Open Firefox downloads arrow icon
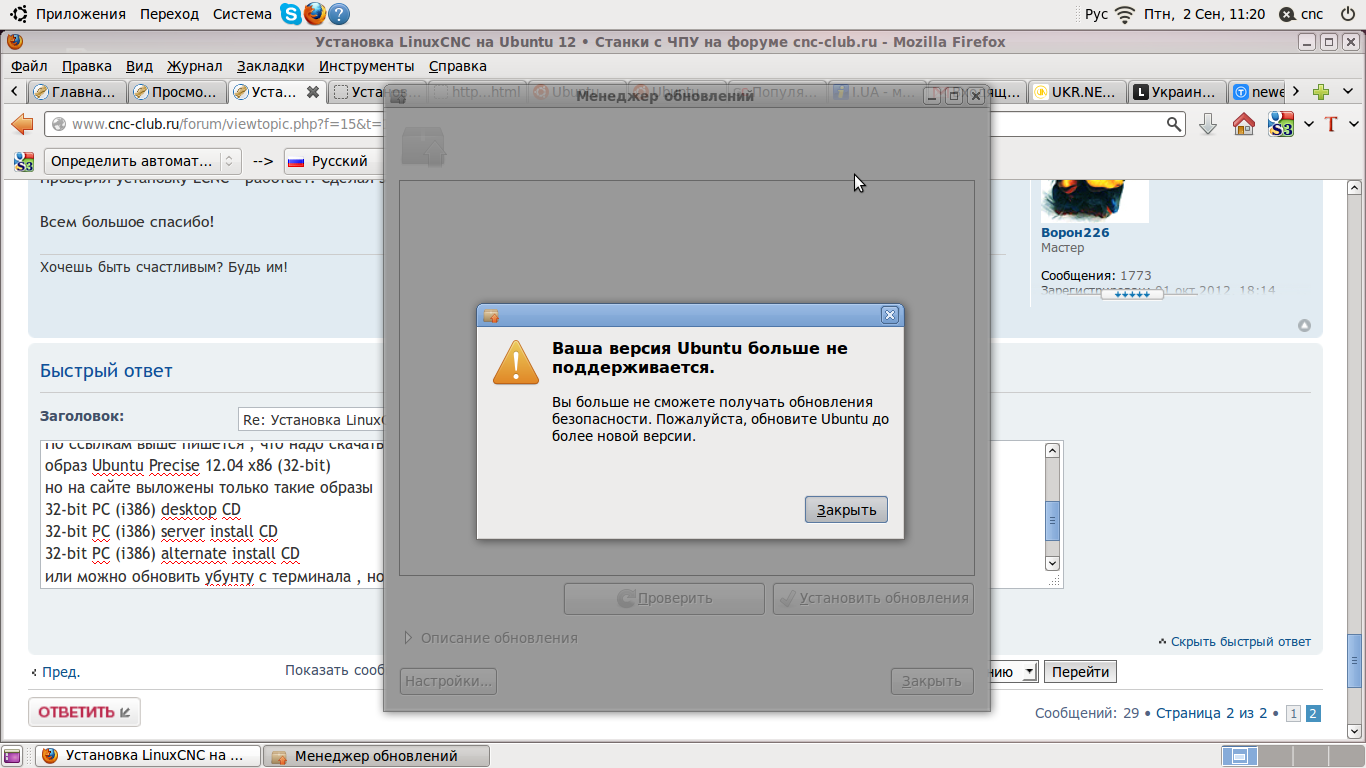 click(1208, 124)
